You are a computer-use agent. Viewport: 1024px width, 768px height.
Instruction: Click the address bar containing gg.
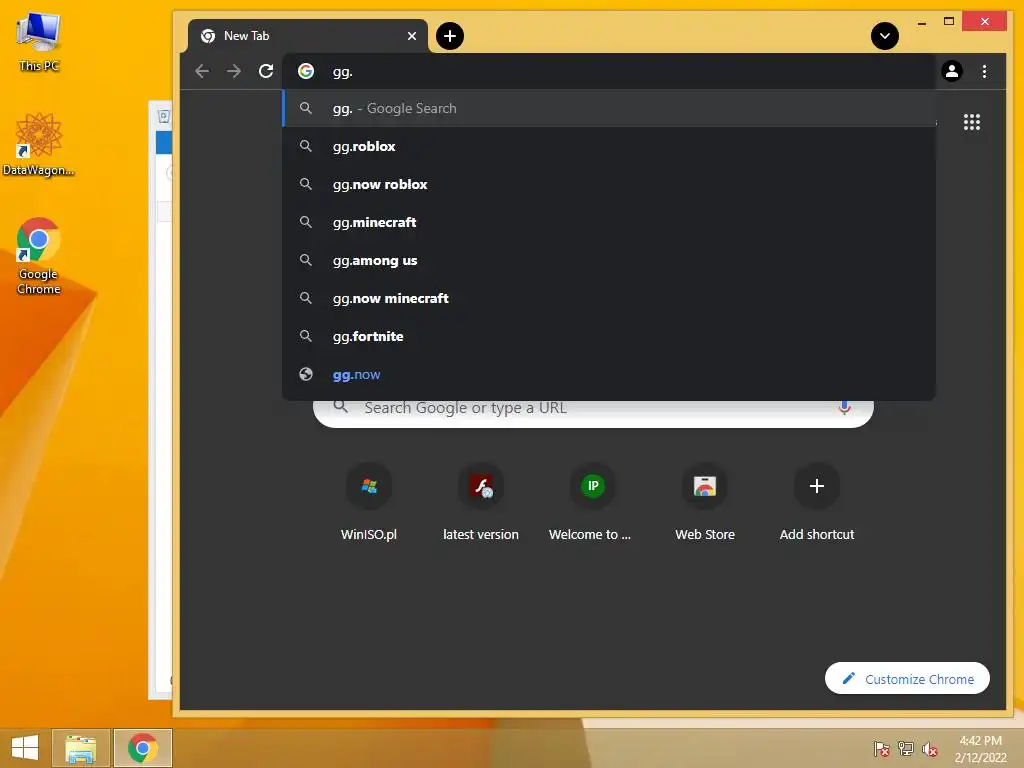609,71
